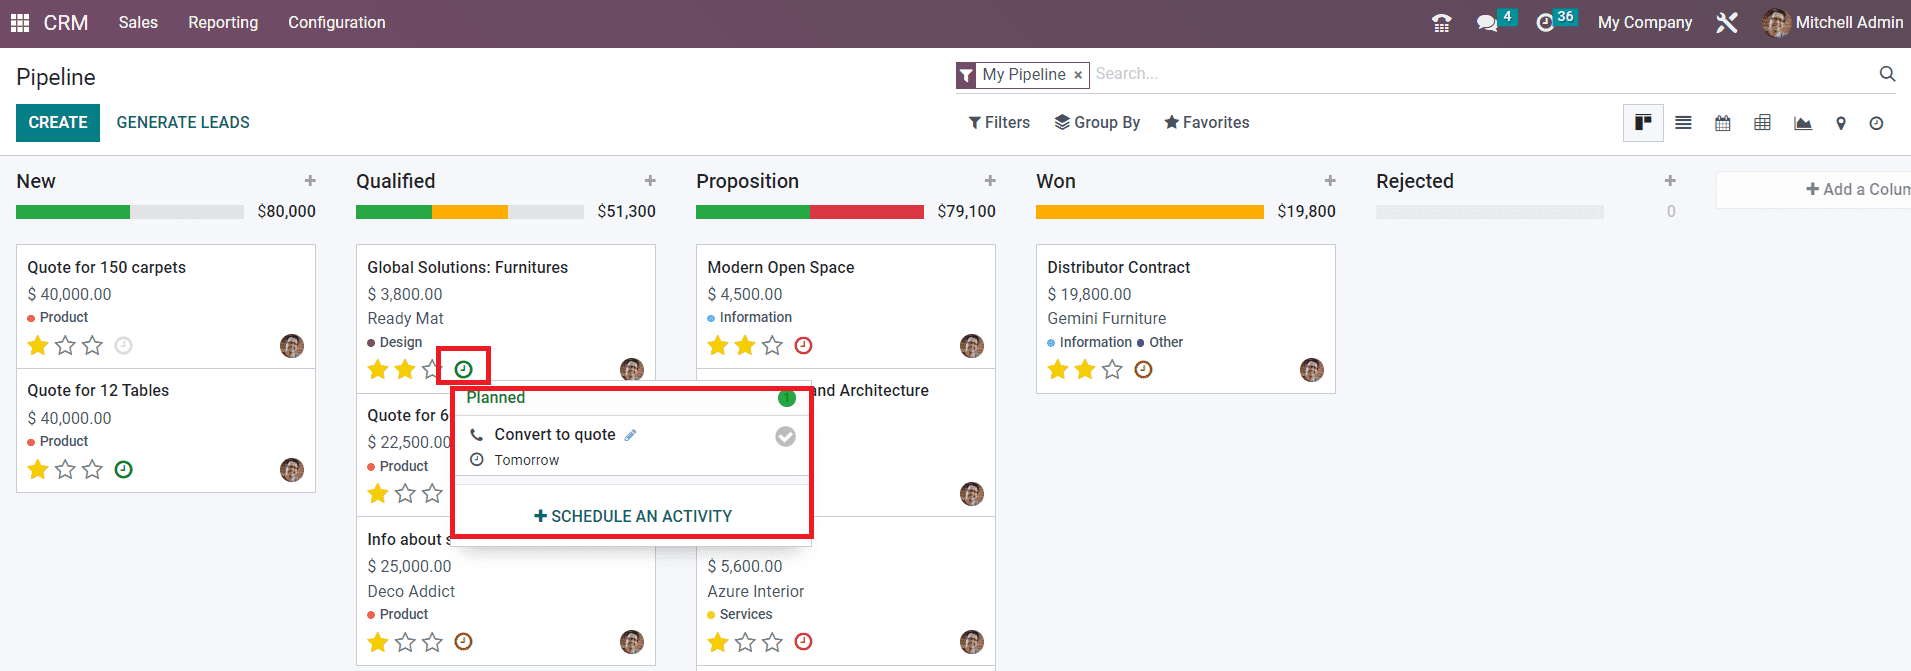Focus the pipeline search field

[1480, 74]
